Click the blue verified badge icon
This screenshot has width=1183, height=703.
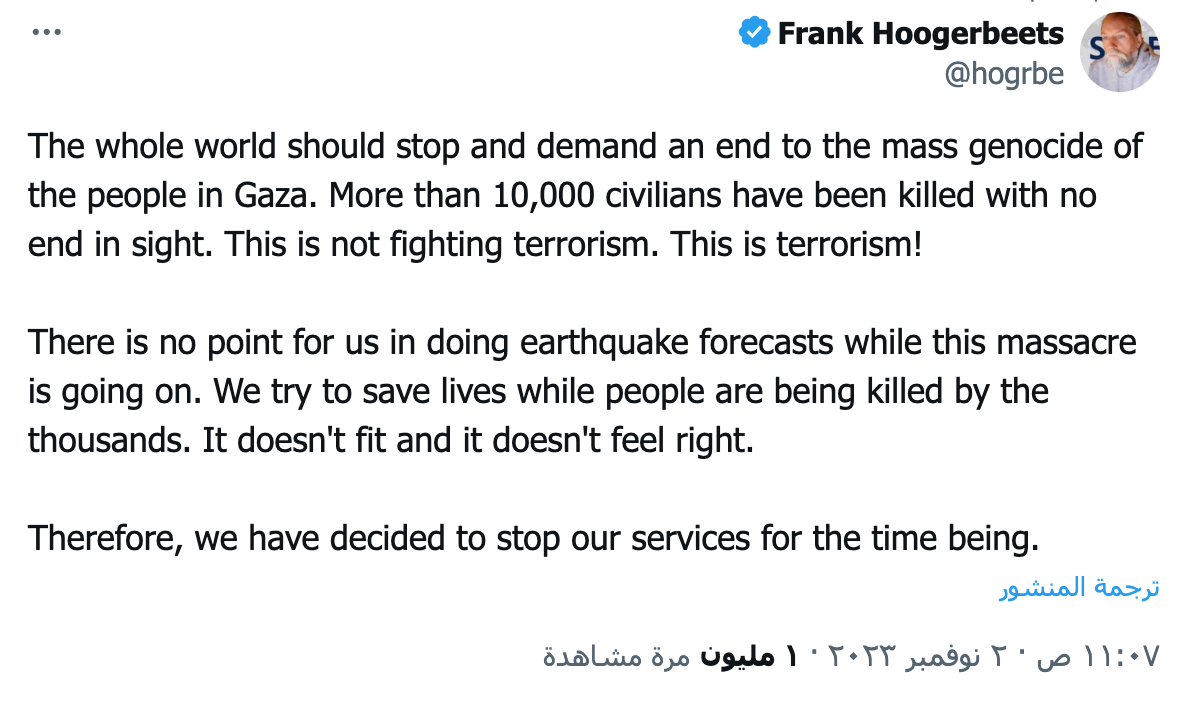(754, 32)
